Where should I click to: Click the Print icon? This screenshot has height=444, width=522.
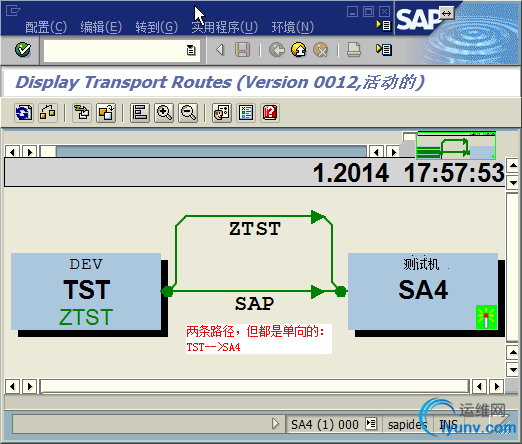(354, 50)
